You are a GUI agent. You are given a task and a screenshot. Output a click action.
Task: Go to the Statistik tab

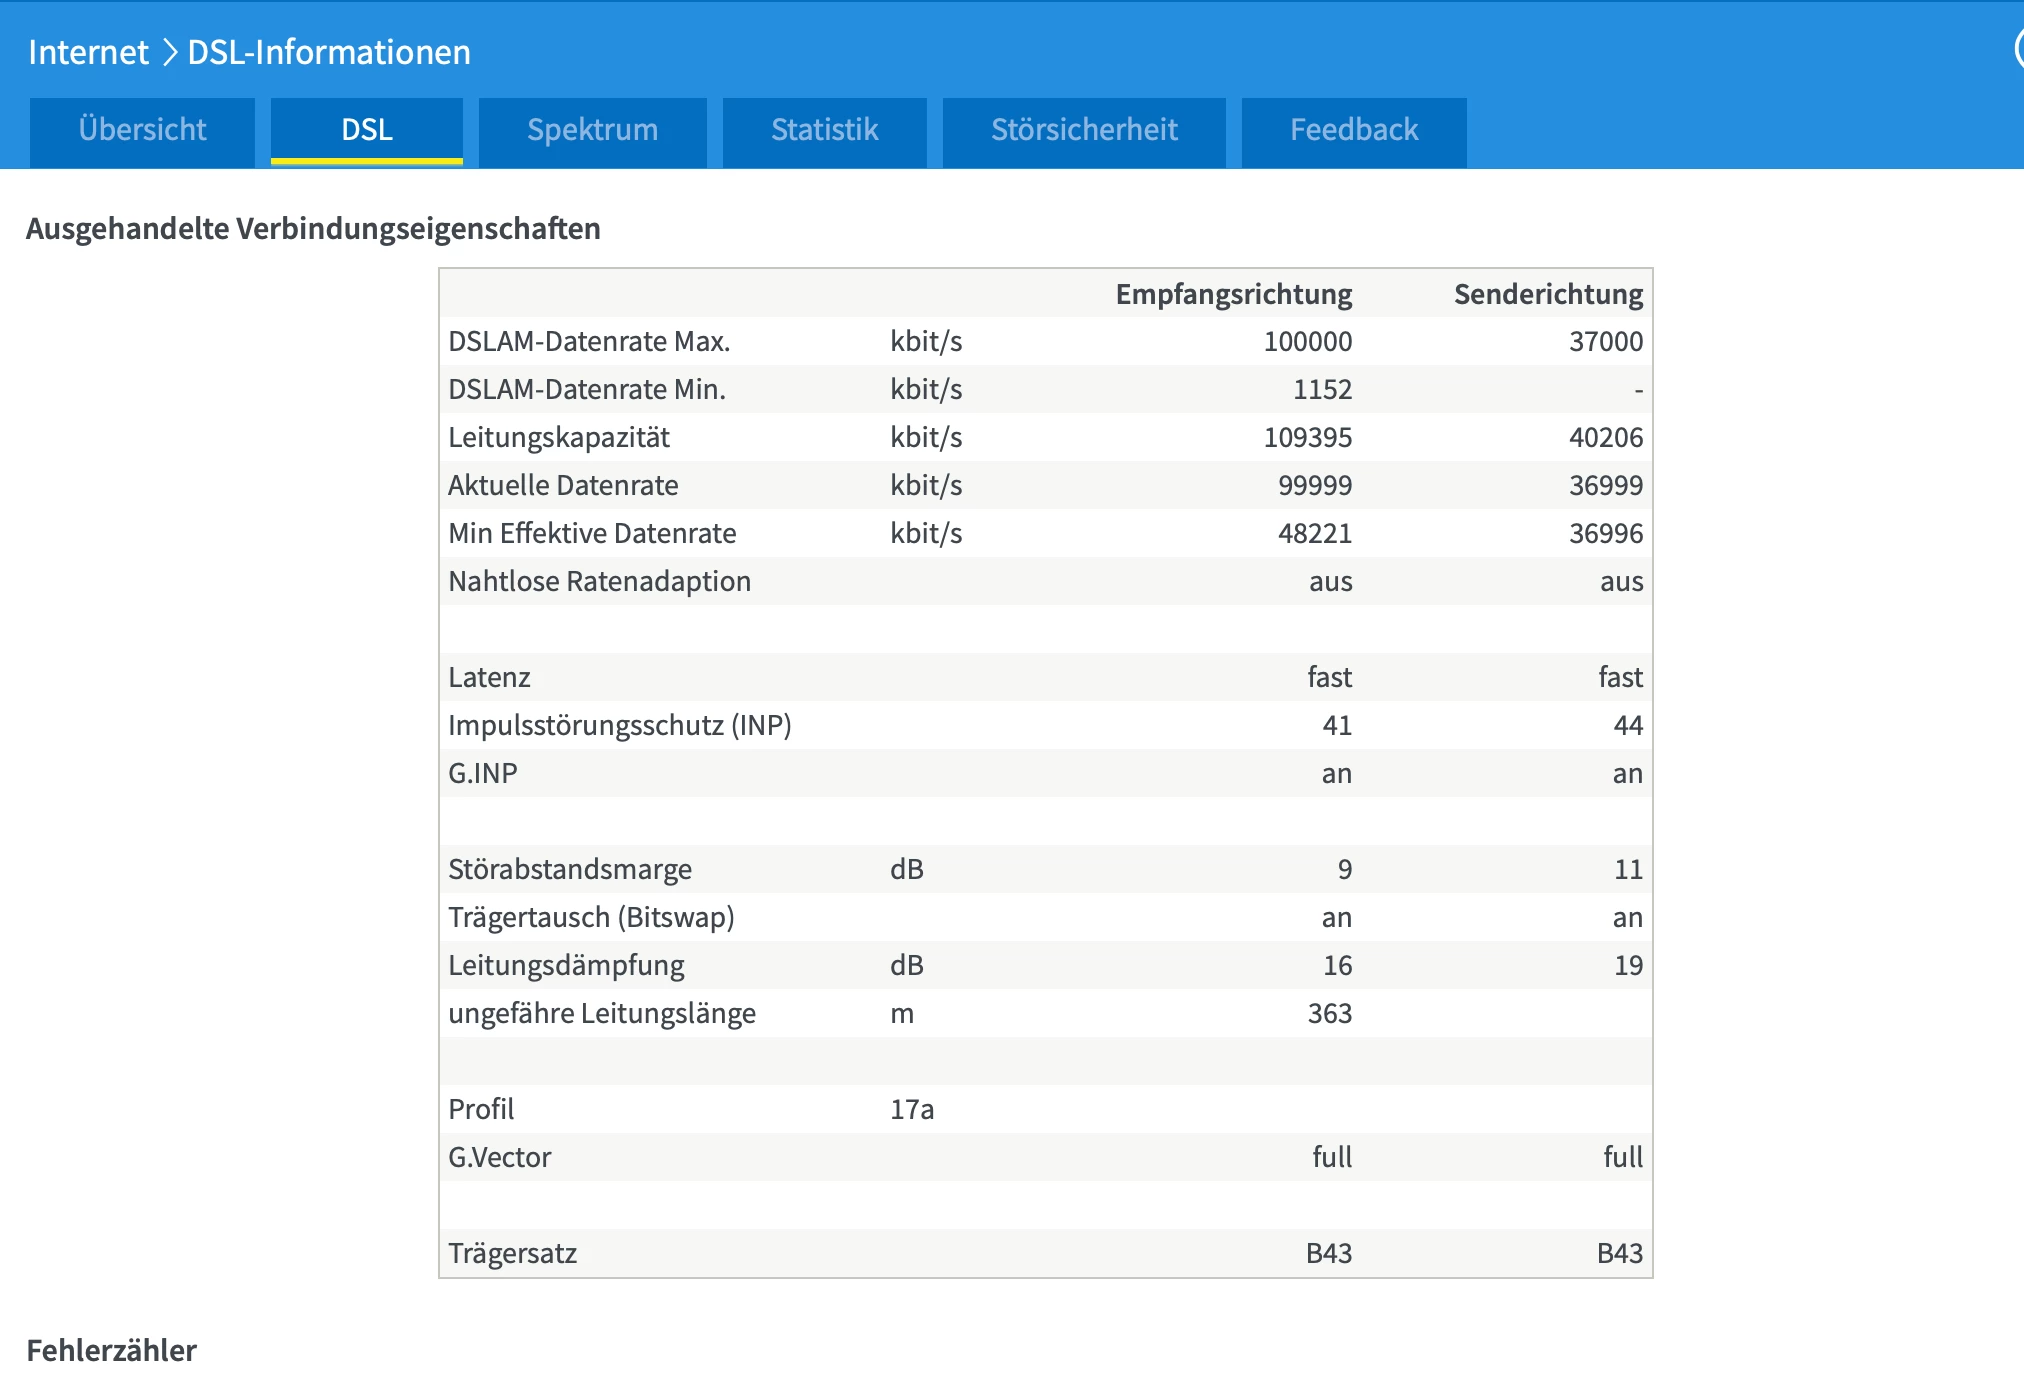pos(824,130)
